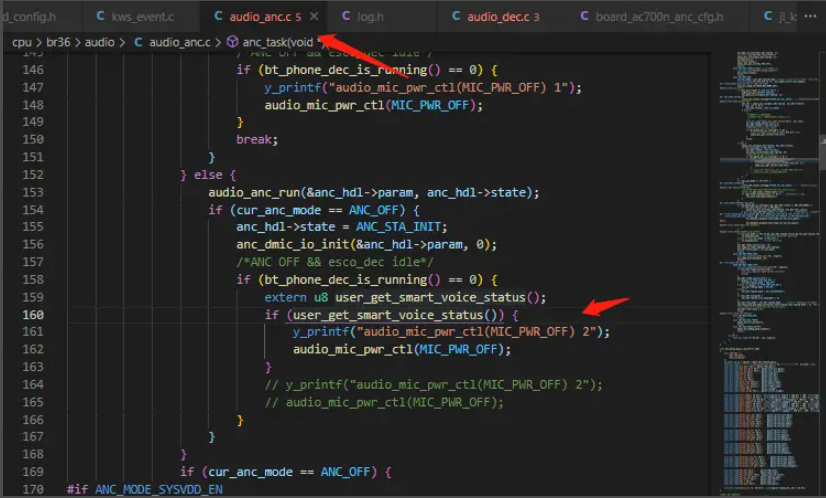Expand the br36 breadcrumb folder
Viewport: 826px width, 498px height.
coord(58,42)
